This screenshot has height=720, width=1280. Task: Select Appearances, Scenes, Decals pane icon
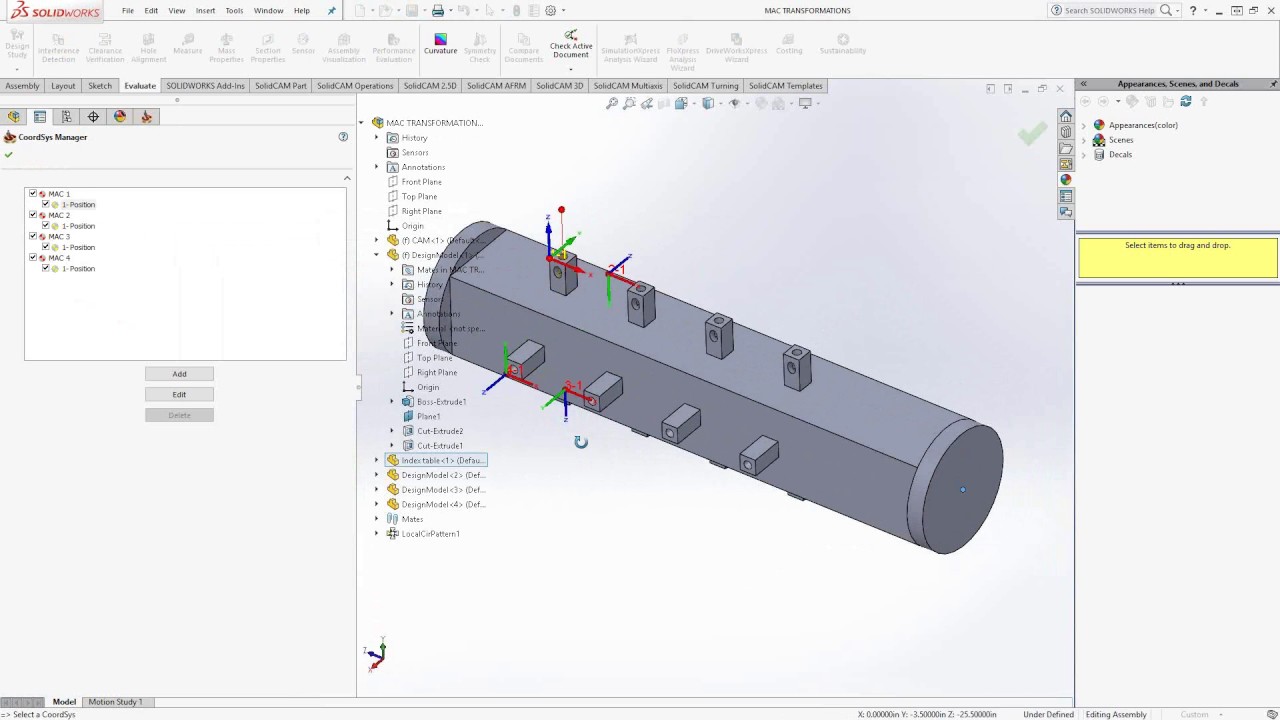(x=1066, y=180)
